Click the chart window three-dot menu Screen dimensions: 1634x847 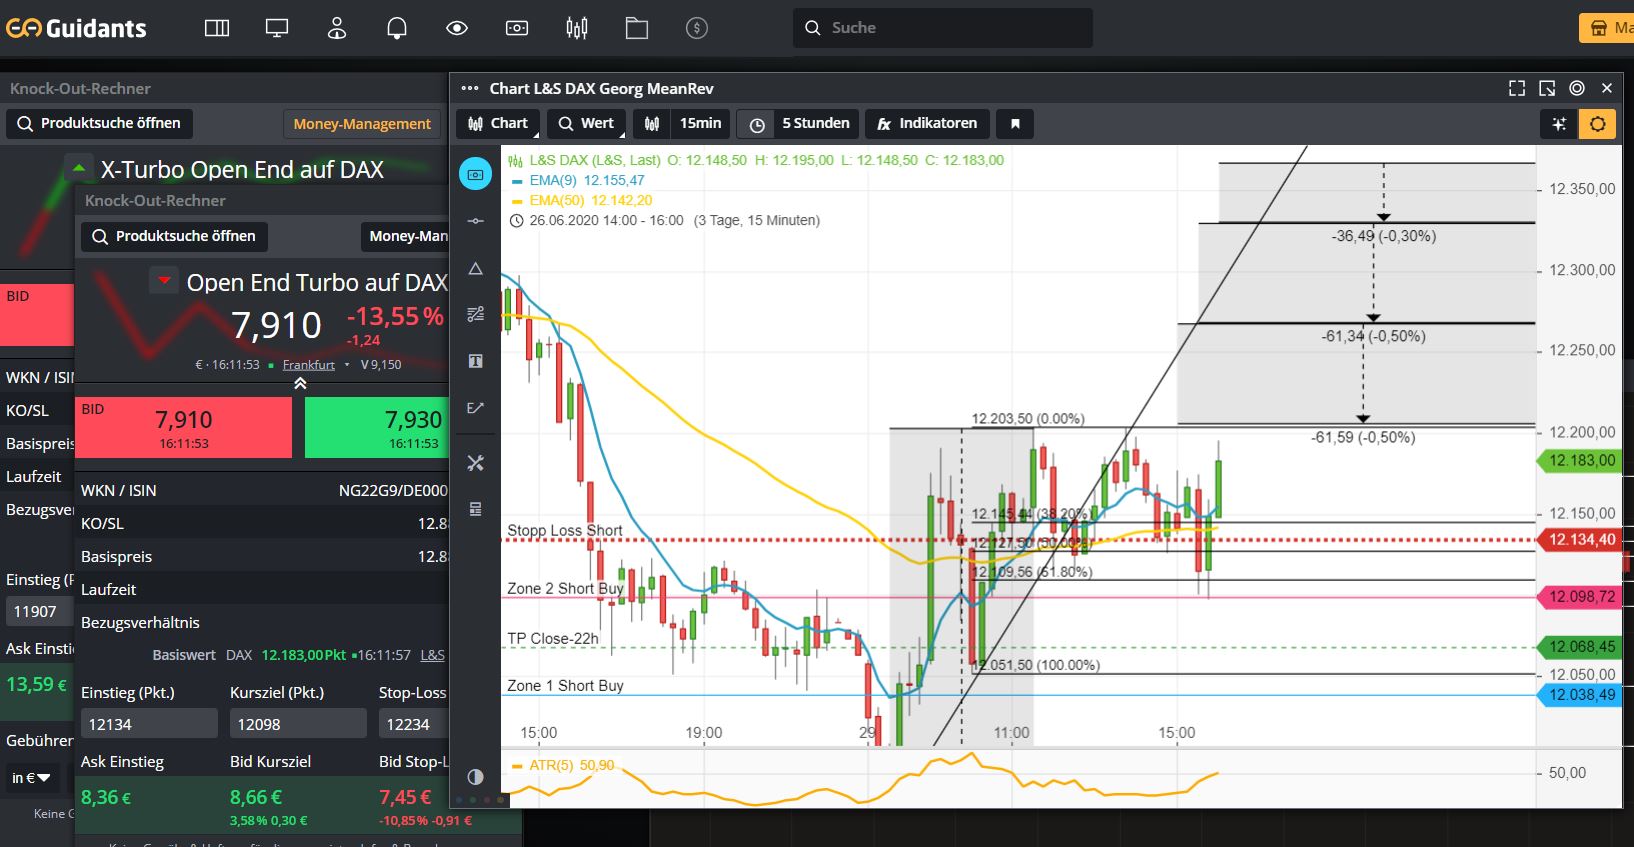click(469, 89)
